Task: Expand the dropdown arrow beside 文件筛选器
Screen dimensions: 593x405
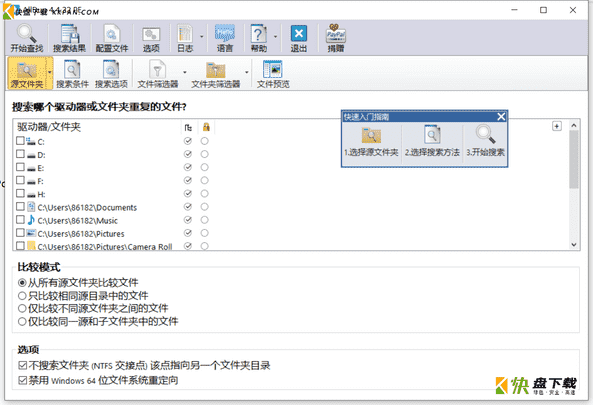Action: pos(185,72)
